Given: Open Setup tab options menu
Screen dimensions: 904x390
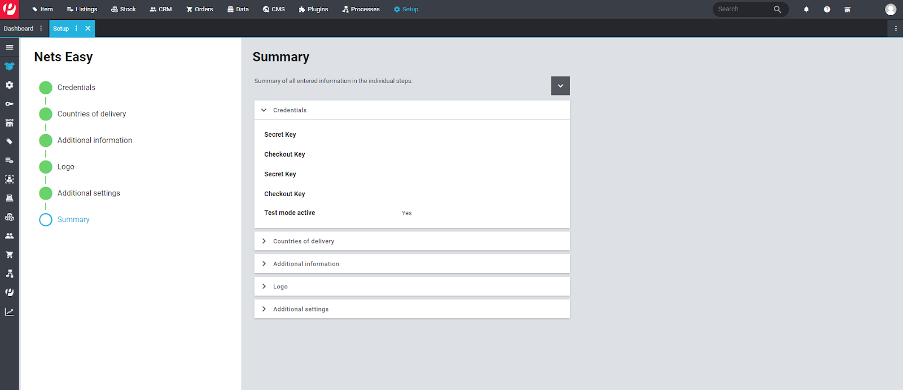Looking at the screenshot, I should tap(77, 28).
